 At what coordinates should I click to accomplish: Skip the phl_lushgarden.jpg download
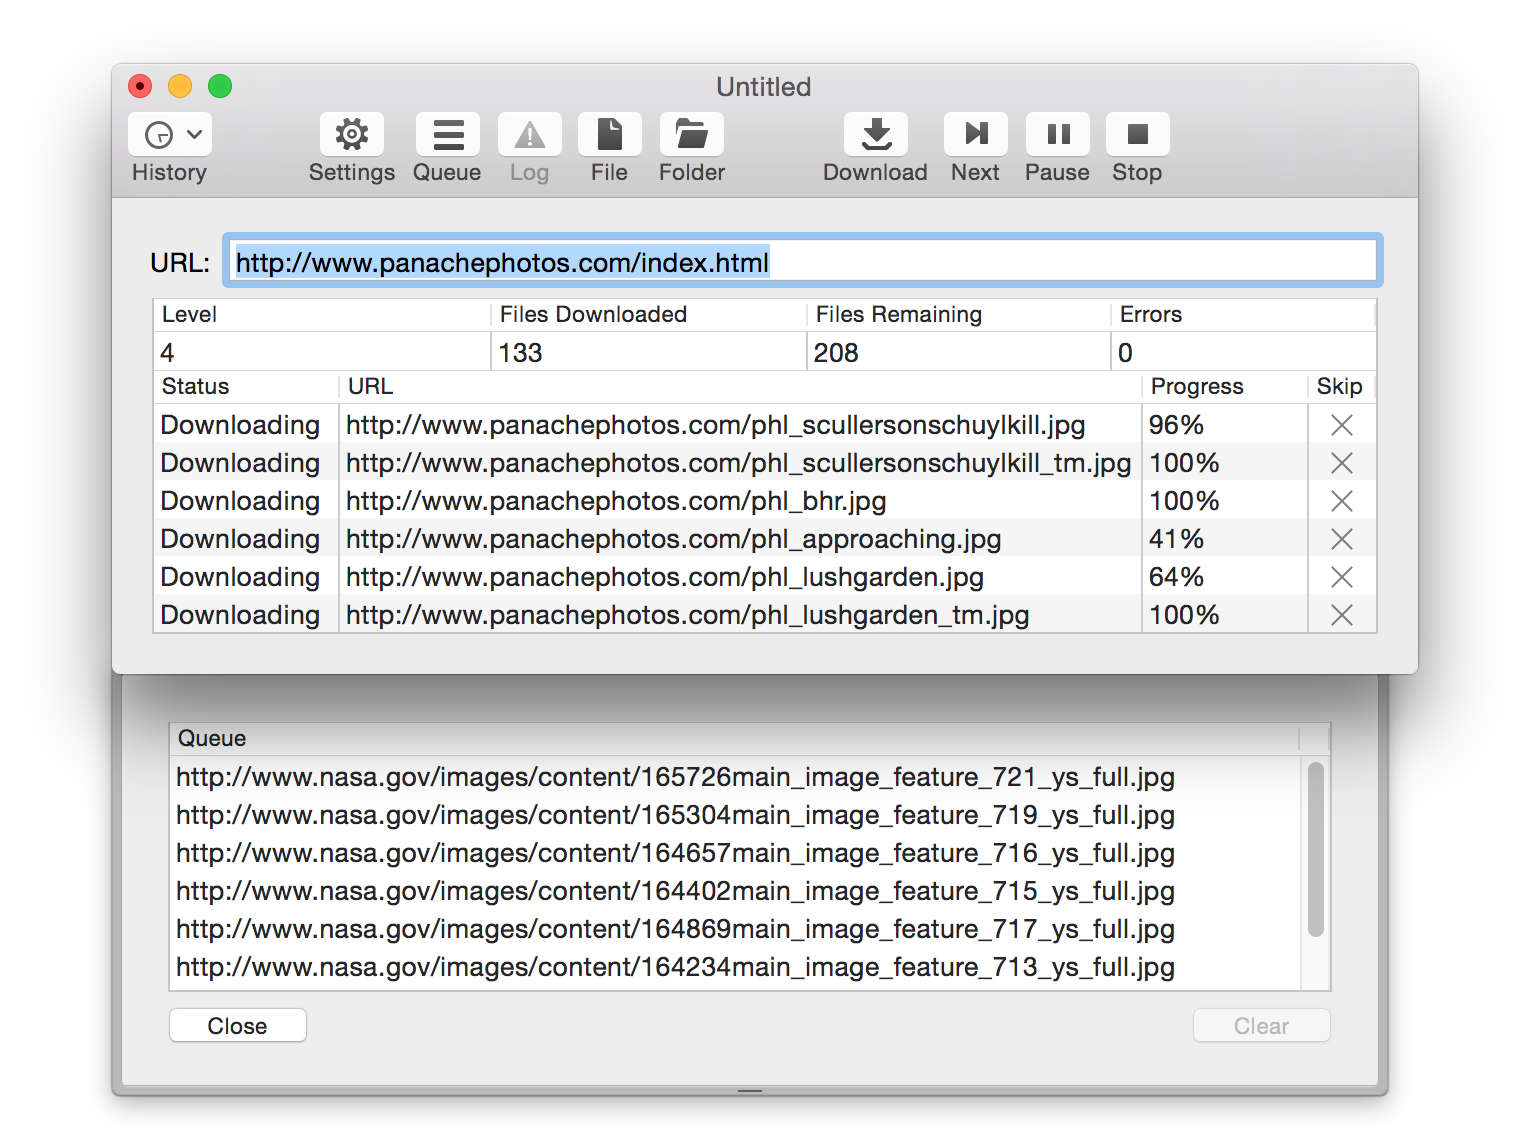(1341, 577)
